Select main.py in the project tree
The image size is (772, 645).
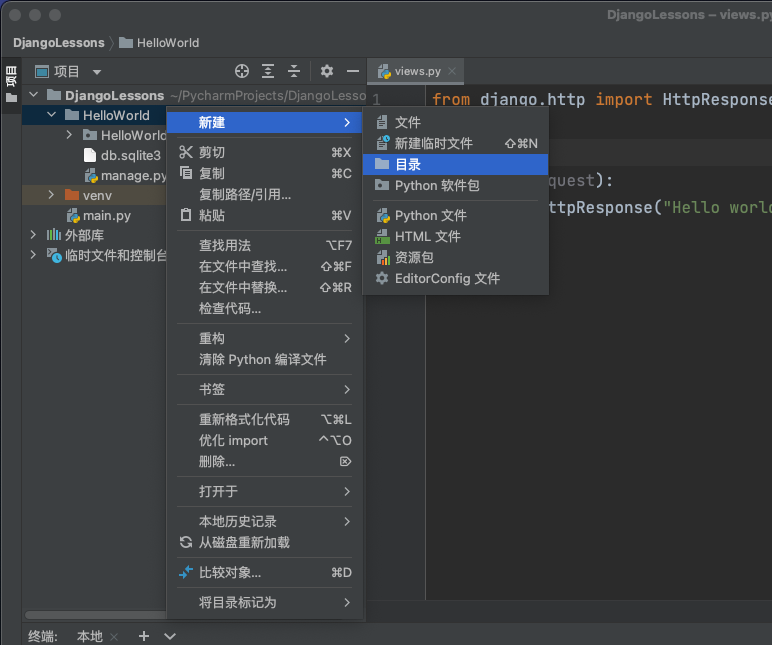point(106,215)
